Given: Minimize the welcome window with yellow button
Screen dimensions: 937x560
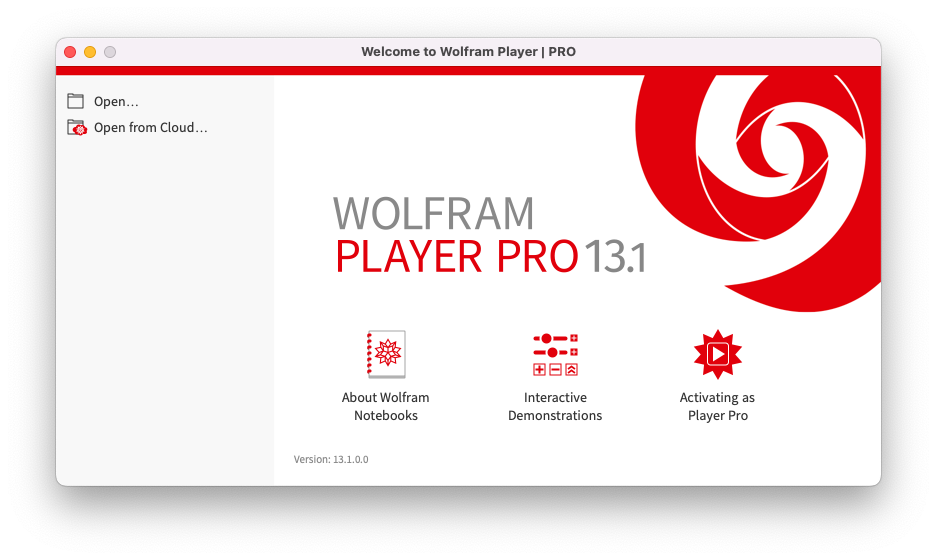Looking at the screenshot, I should (x=90, y=52).
